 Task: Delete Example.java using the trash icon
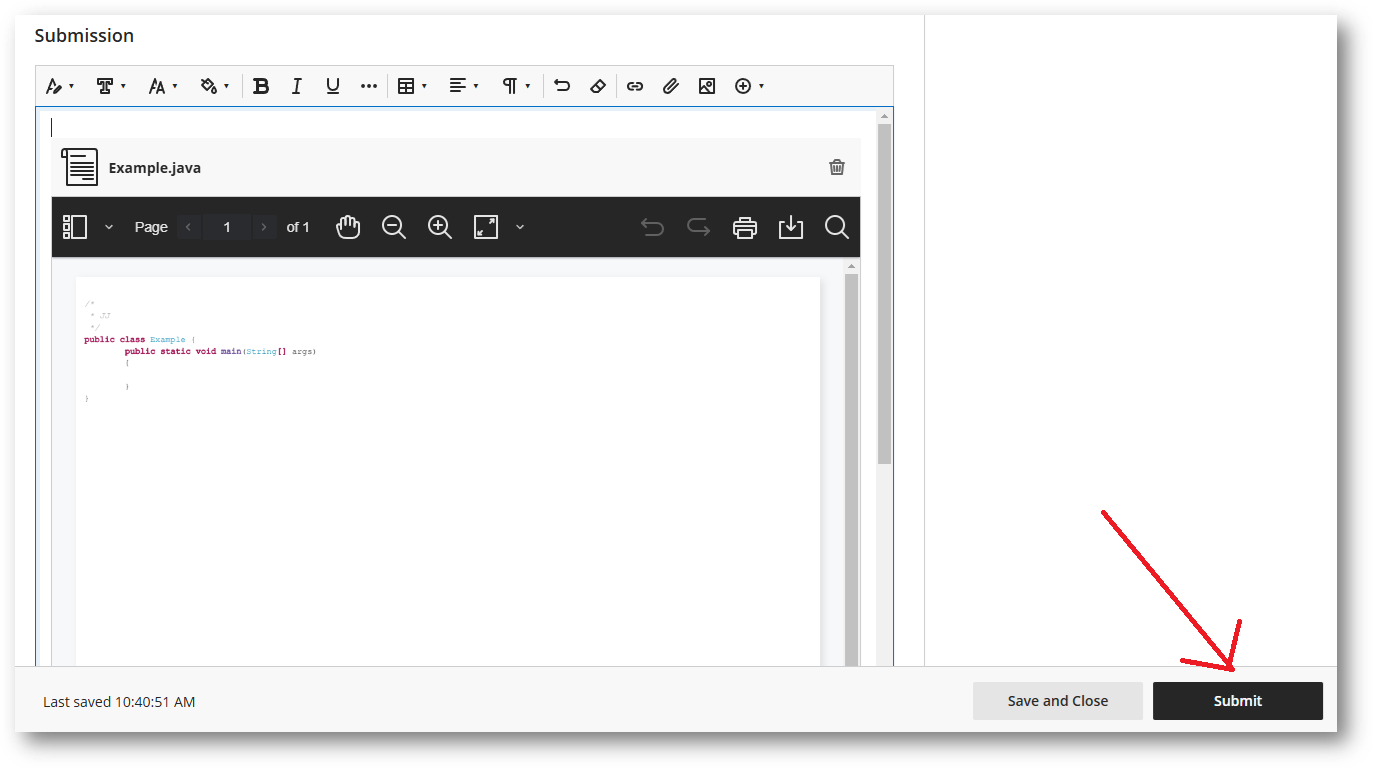pos(837,167)
